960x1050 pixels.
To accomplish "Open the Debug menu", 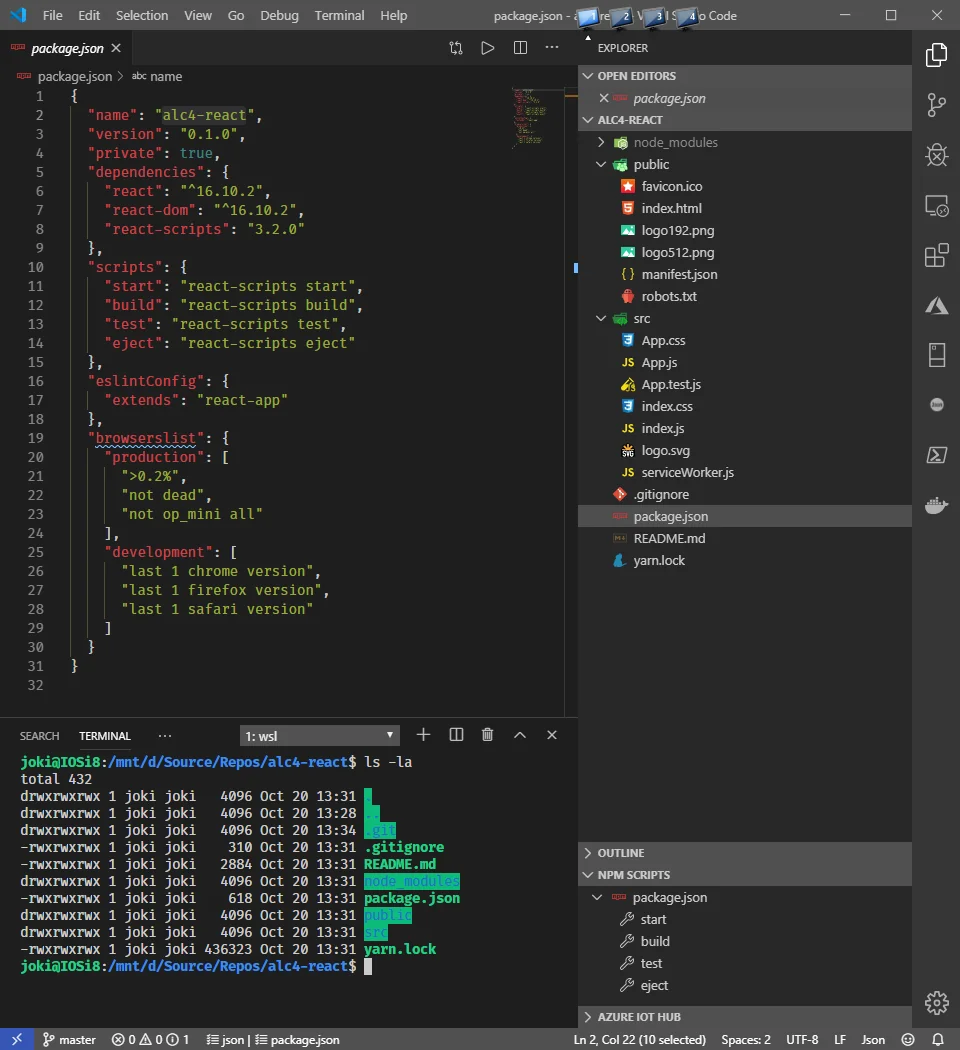I will (x=279, y=15).
